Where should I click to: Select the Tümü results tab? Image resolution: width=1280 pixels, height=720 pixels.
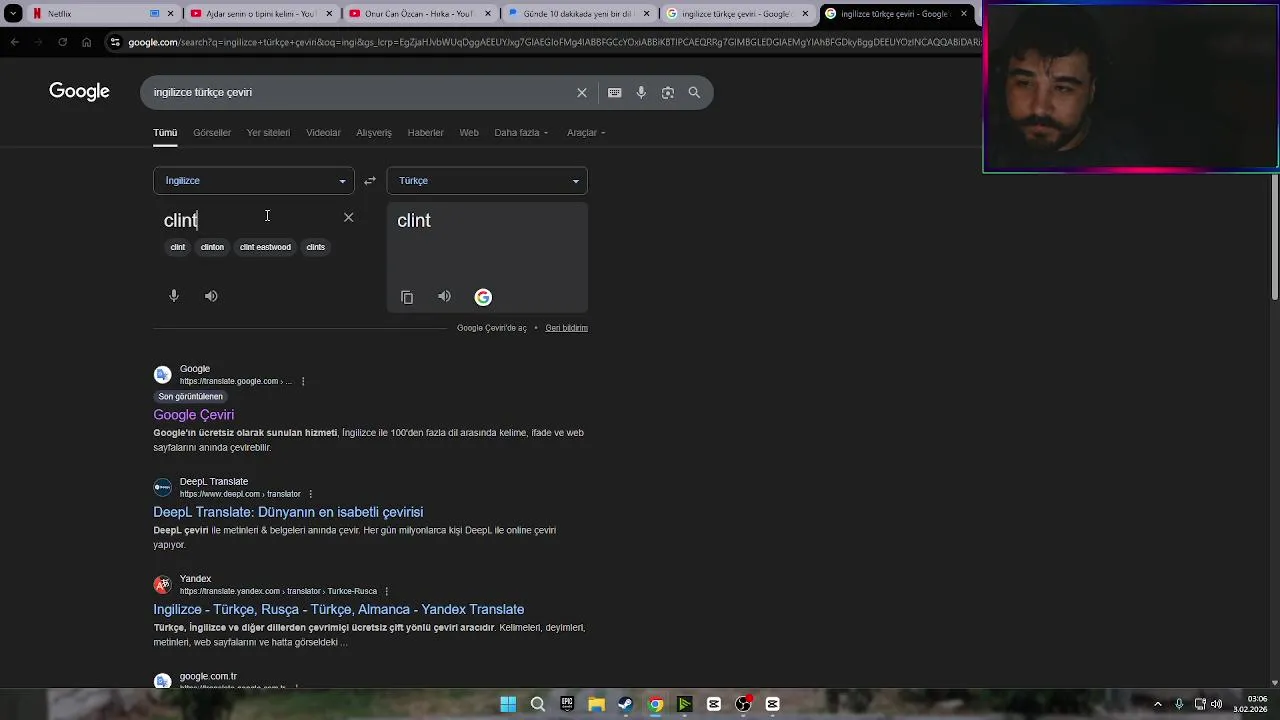[165, 132]
